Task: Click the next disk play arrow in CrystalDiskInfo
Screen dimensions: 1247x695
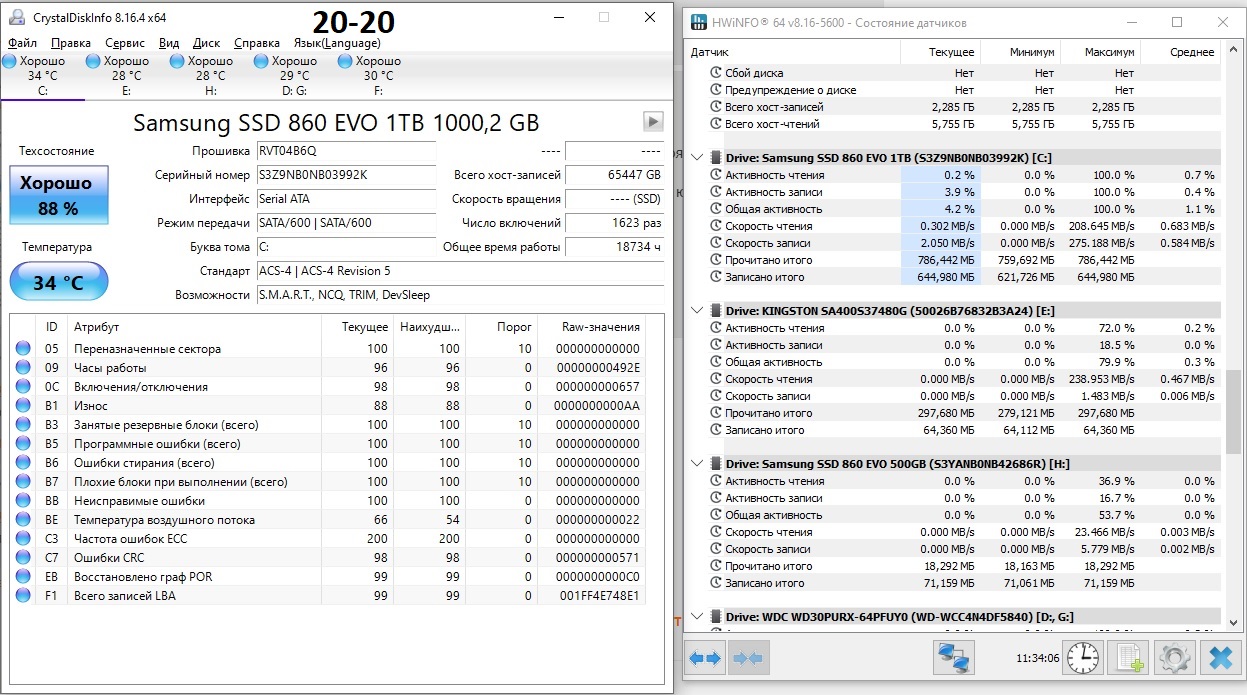Action: pyautogui.click(x=652, y=121)
